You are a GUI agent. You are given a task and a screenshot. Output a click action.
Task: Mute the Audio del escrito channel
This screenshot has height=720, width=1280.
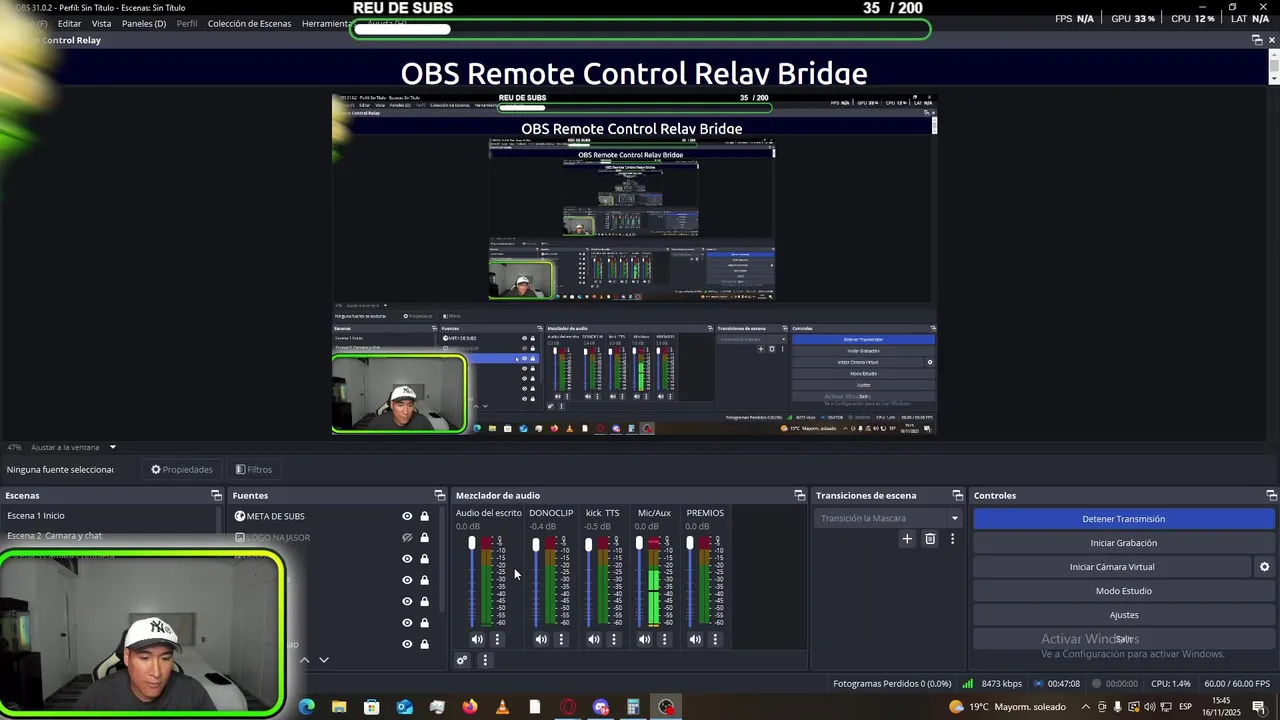(477, 639)
